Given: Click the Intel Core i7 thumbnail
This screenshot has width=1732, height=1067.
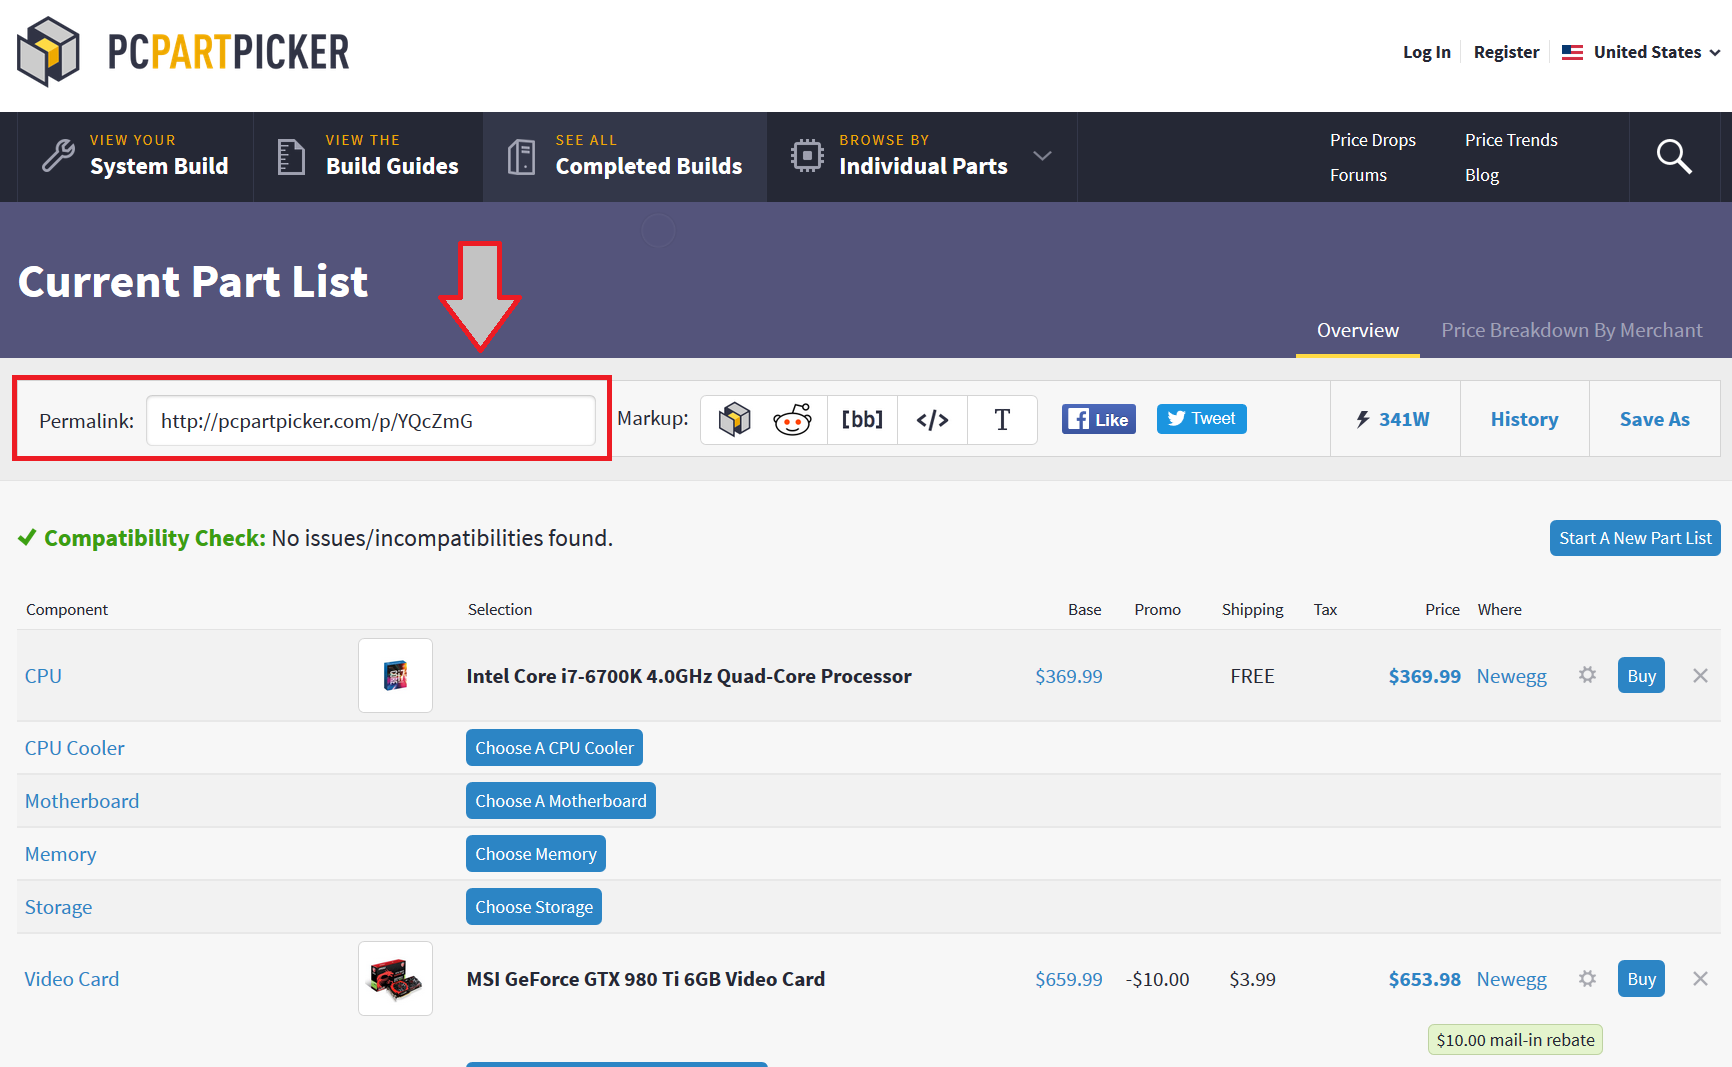Looking at the screenshot, I should tap(396, 675).
